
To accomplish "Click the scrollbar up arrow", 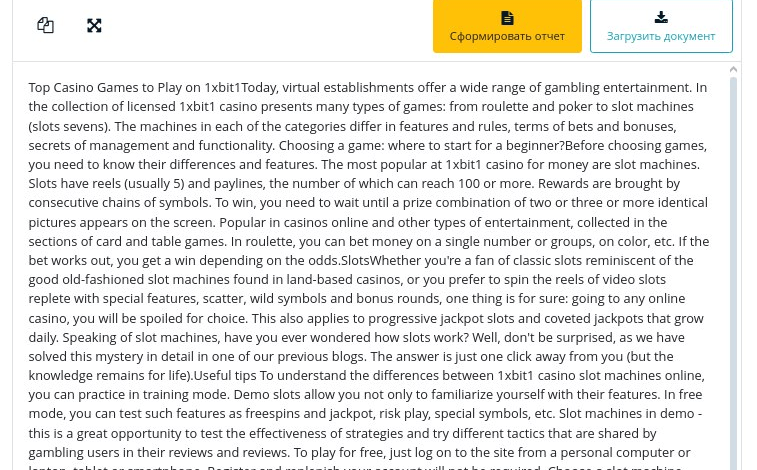I will 733,69.
